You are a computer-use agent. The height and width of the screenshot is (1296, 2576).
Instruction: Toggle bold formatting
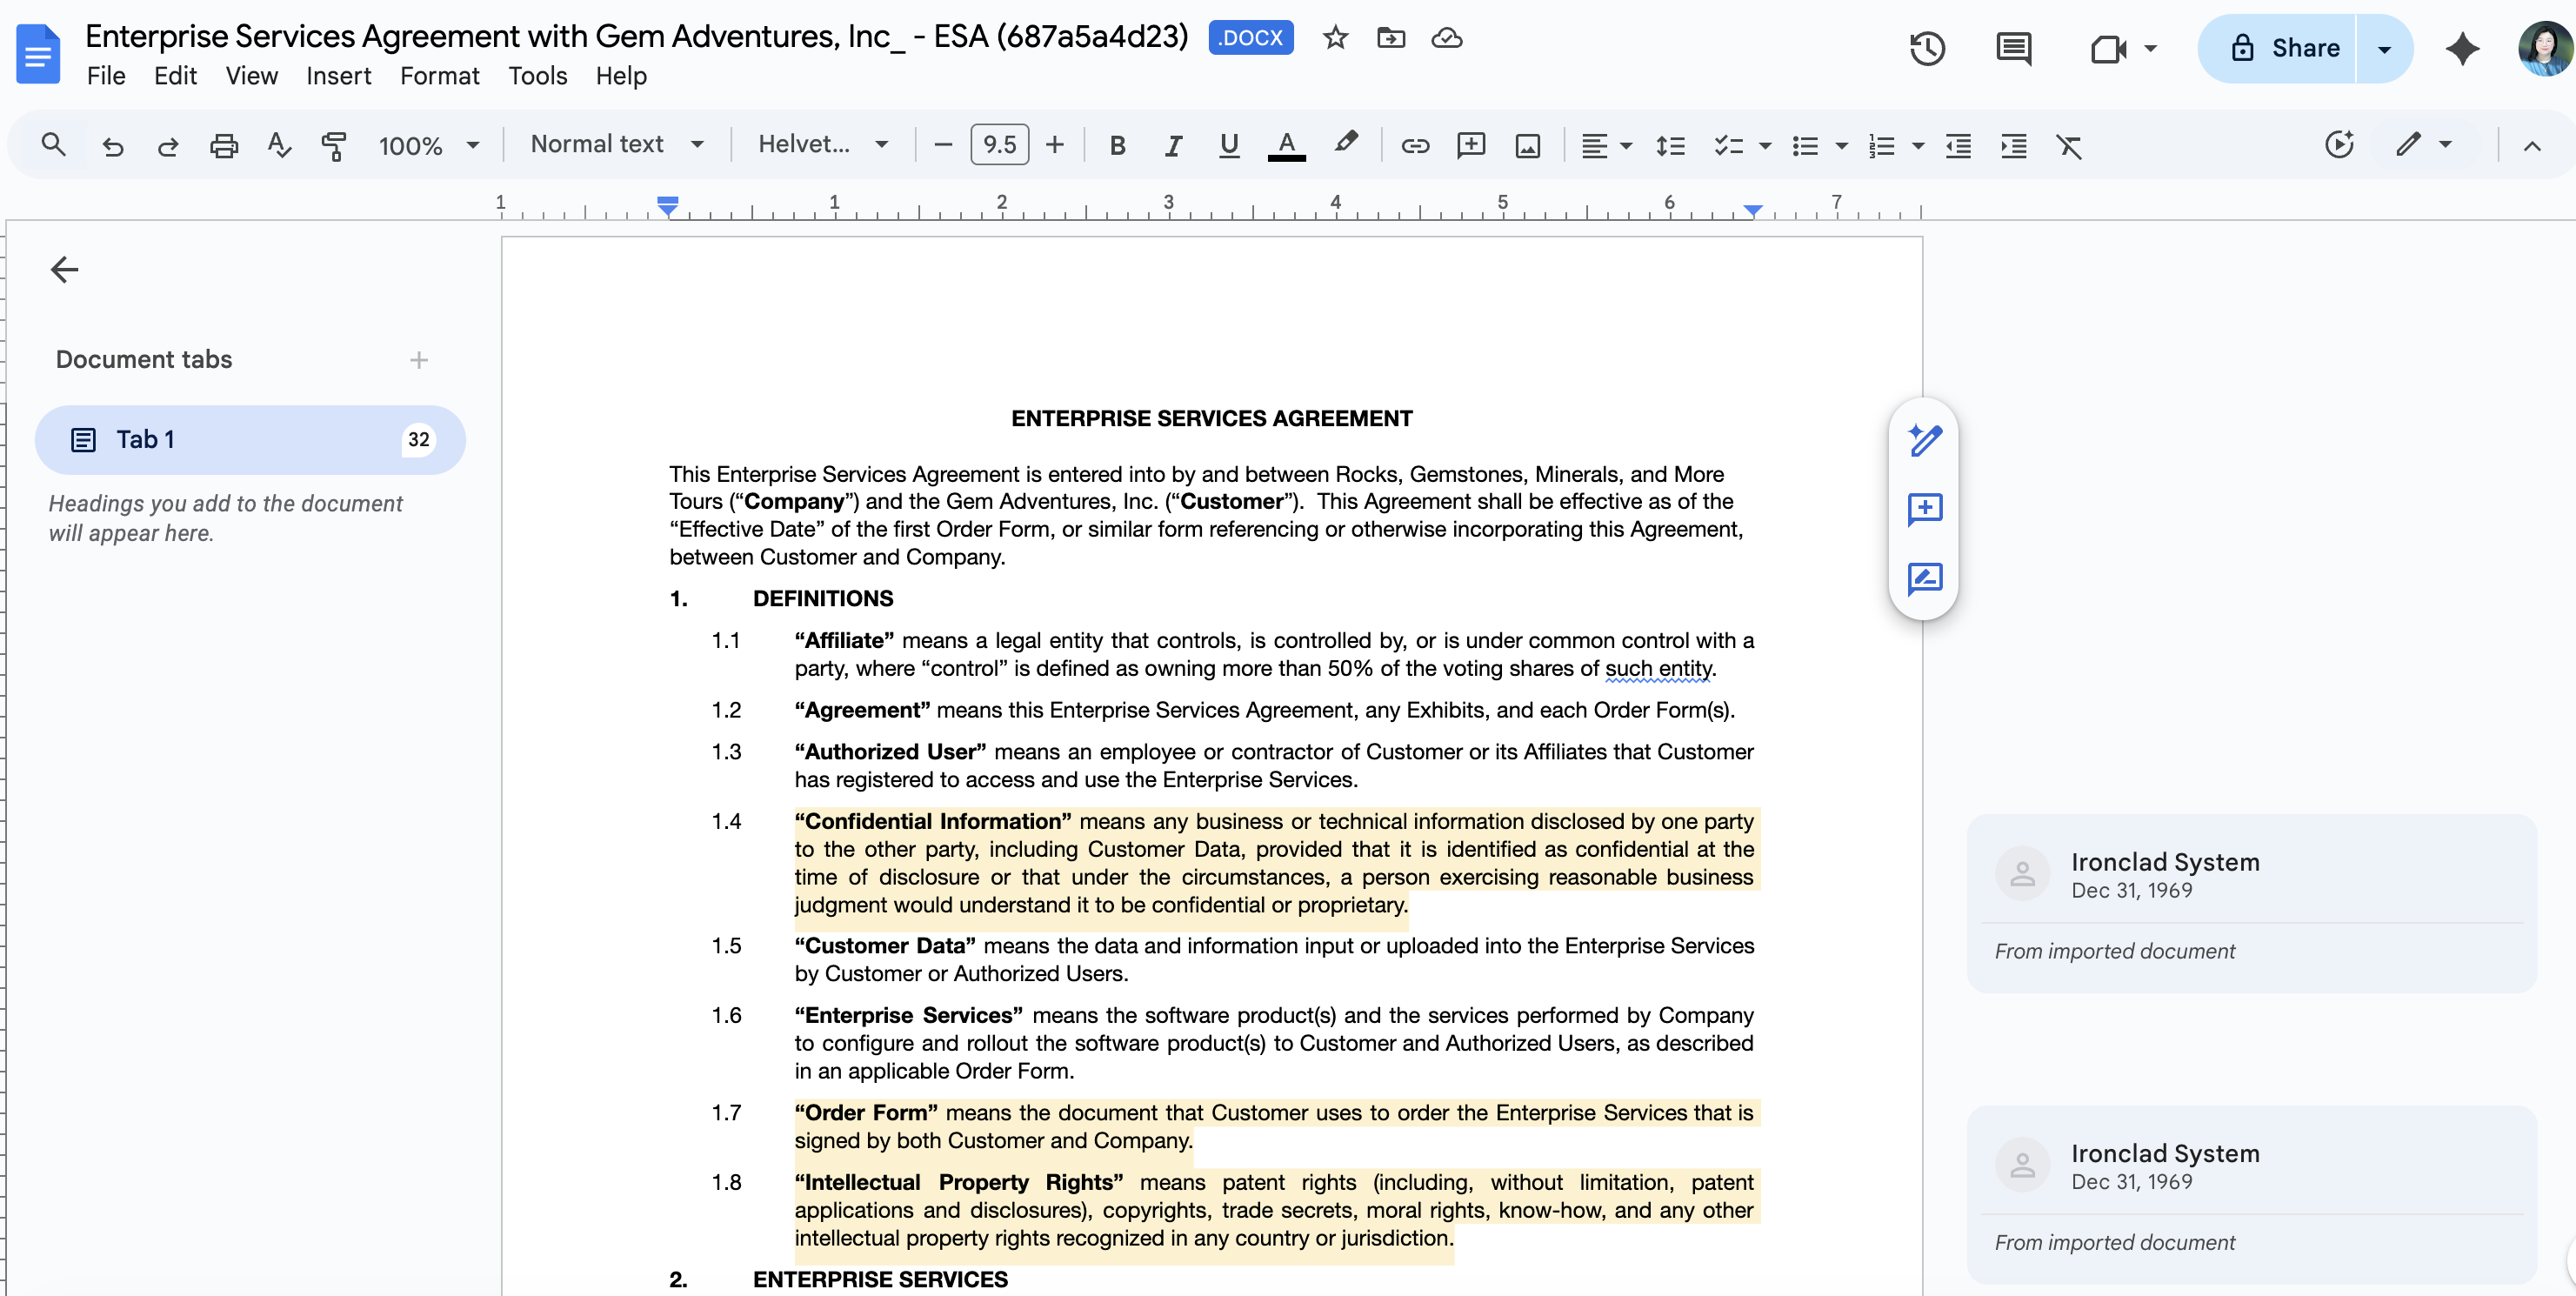(1117, 146)
